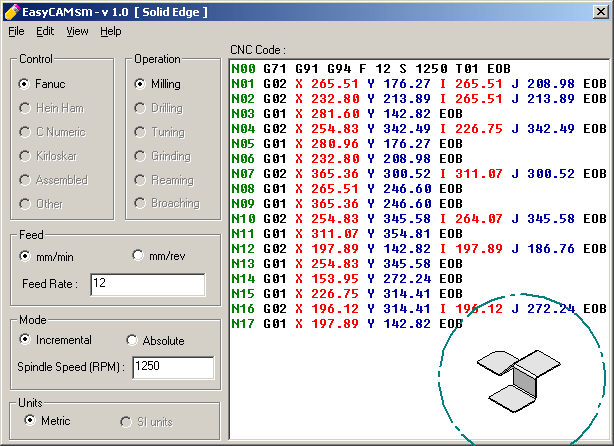Screen dimensions: 614x446
Task: Click CNC code line N14
Action: click(347, 279)
